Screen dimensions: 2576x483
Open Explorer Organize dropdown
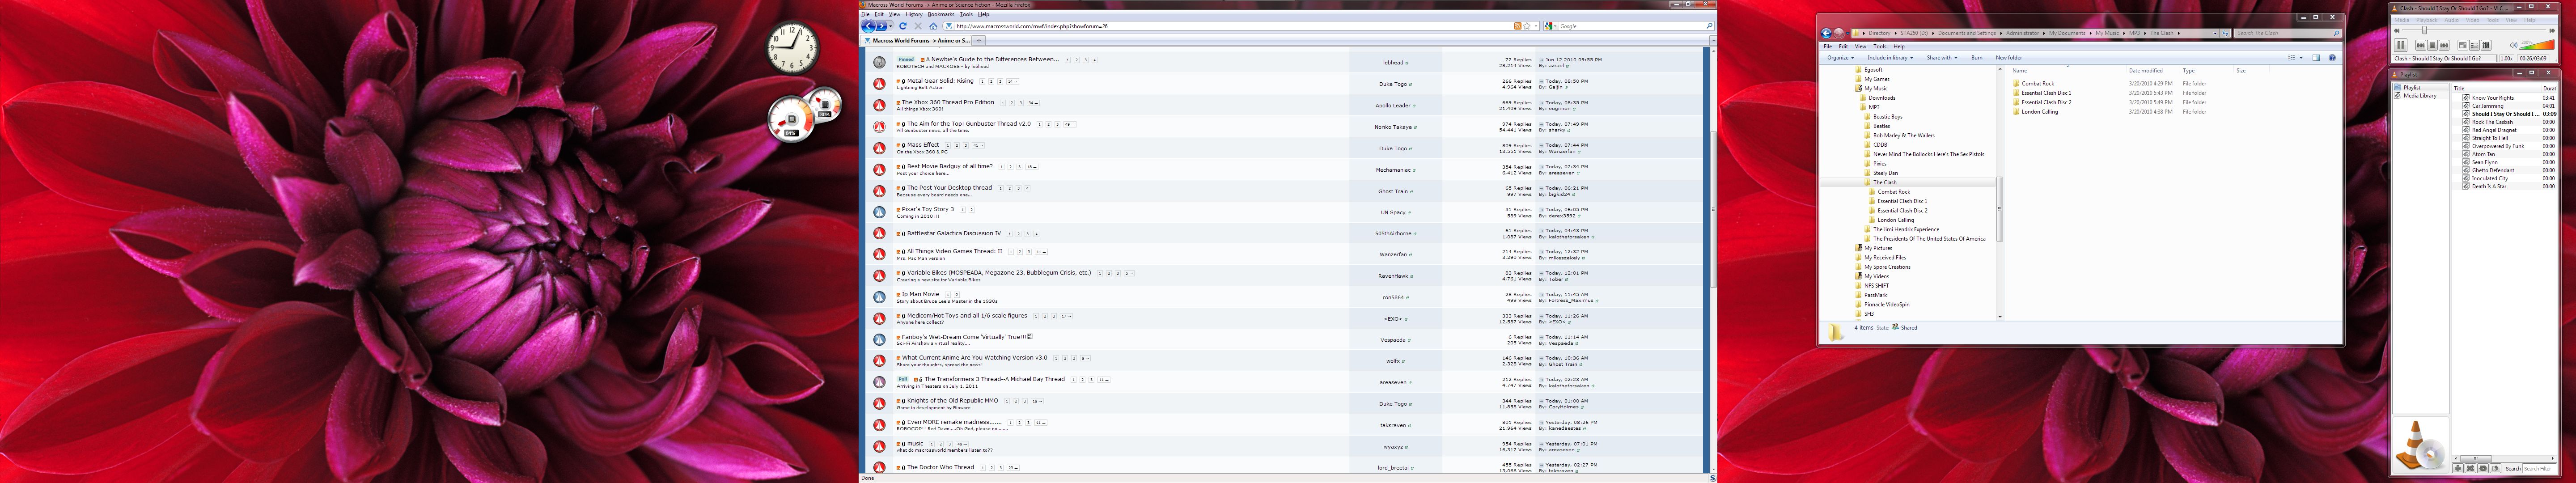tap(1841, 58)
